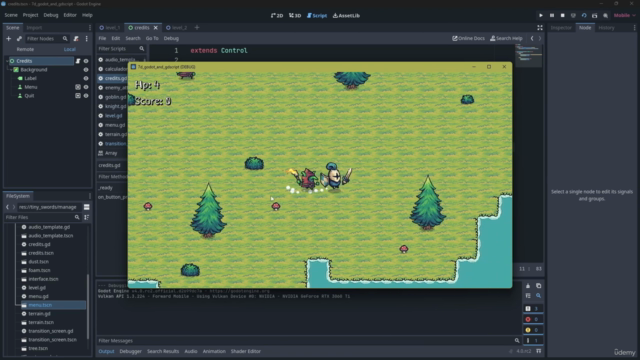This screenshot has height=360, width=640.
Task: Toggle visibility of the Background node
Action: click(x=86, y=70)
